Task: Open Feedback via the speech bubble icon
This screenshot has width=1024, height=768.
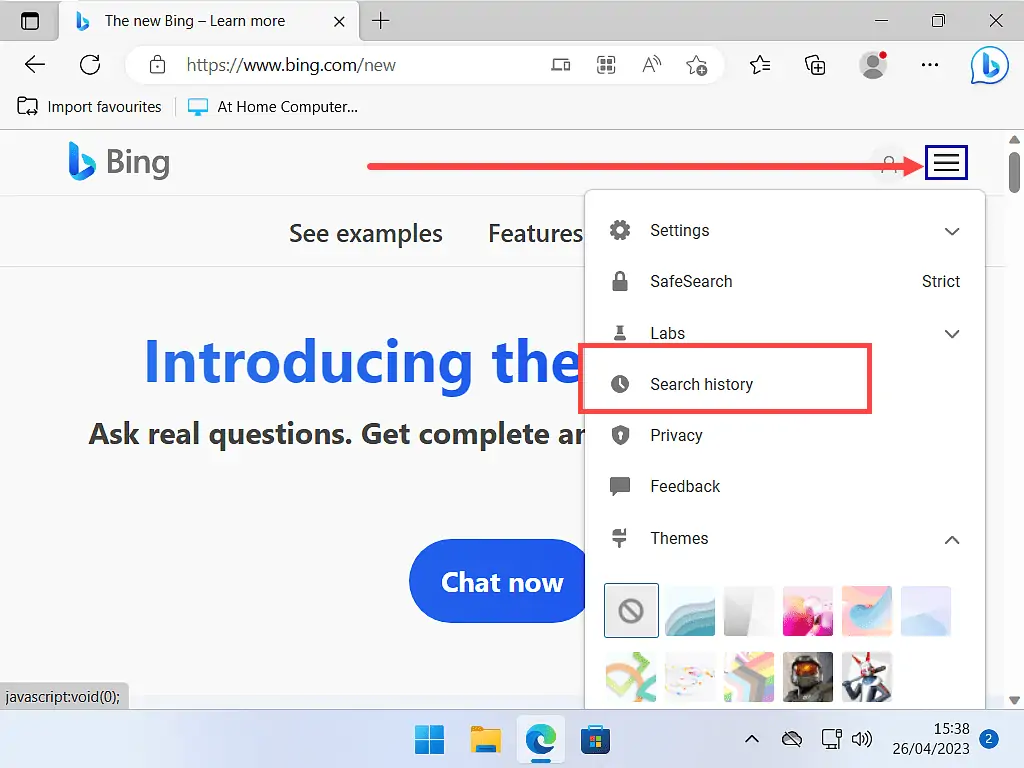Action: click(x=620, y=486)
